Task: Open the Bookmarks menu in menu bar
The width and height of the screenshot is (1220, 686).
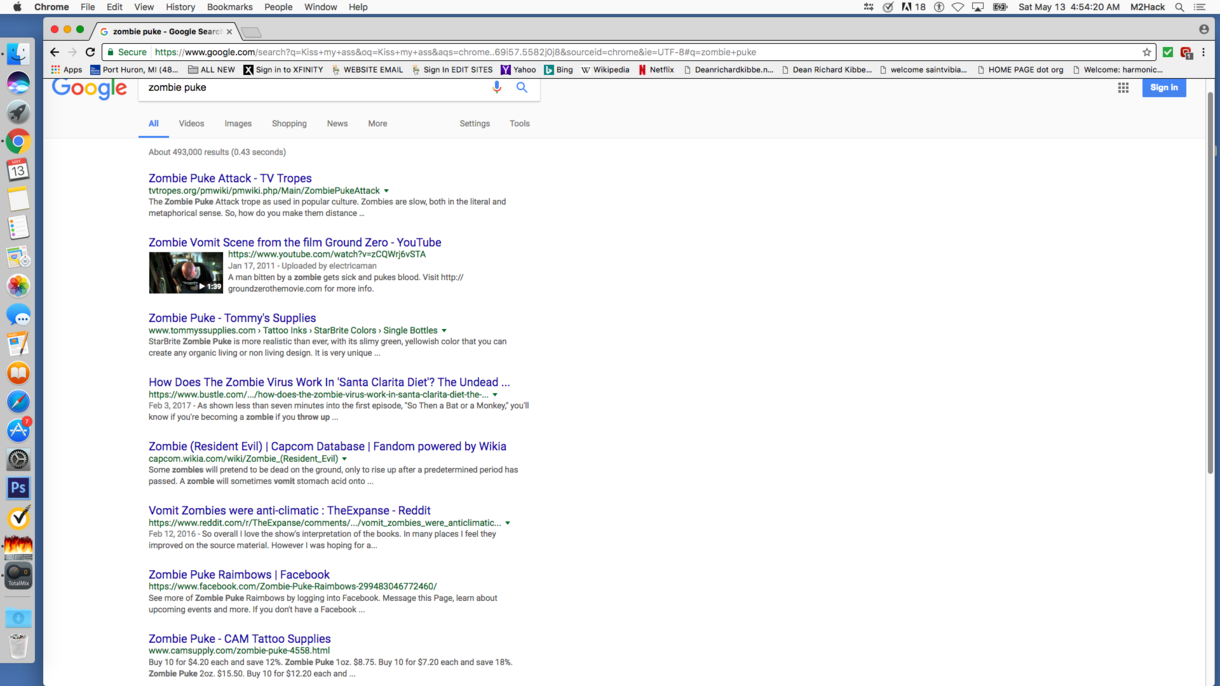Action: pyautogui.click(x=229, y=7)
